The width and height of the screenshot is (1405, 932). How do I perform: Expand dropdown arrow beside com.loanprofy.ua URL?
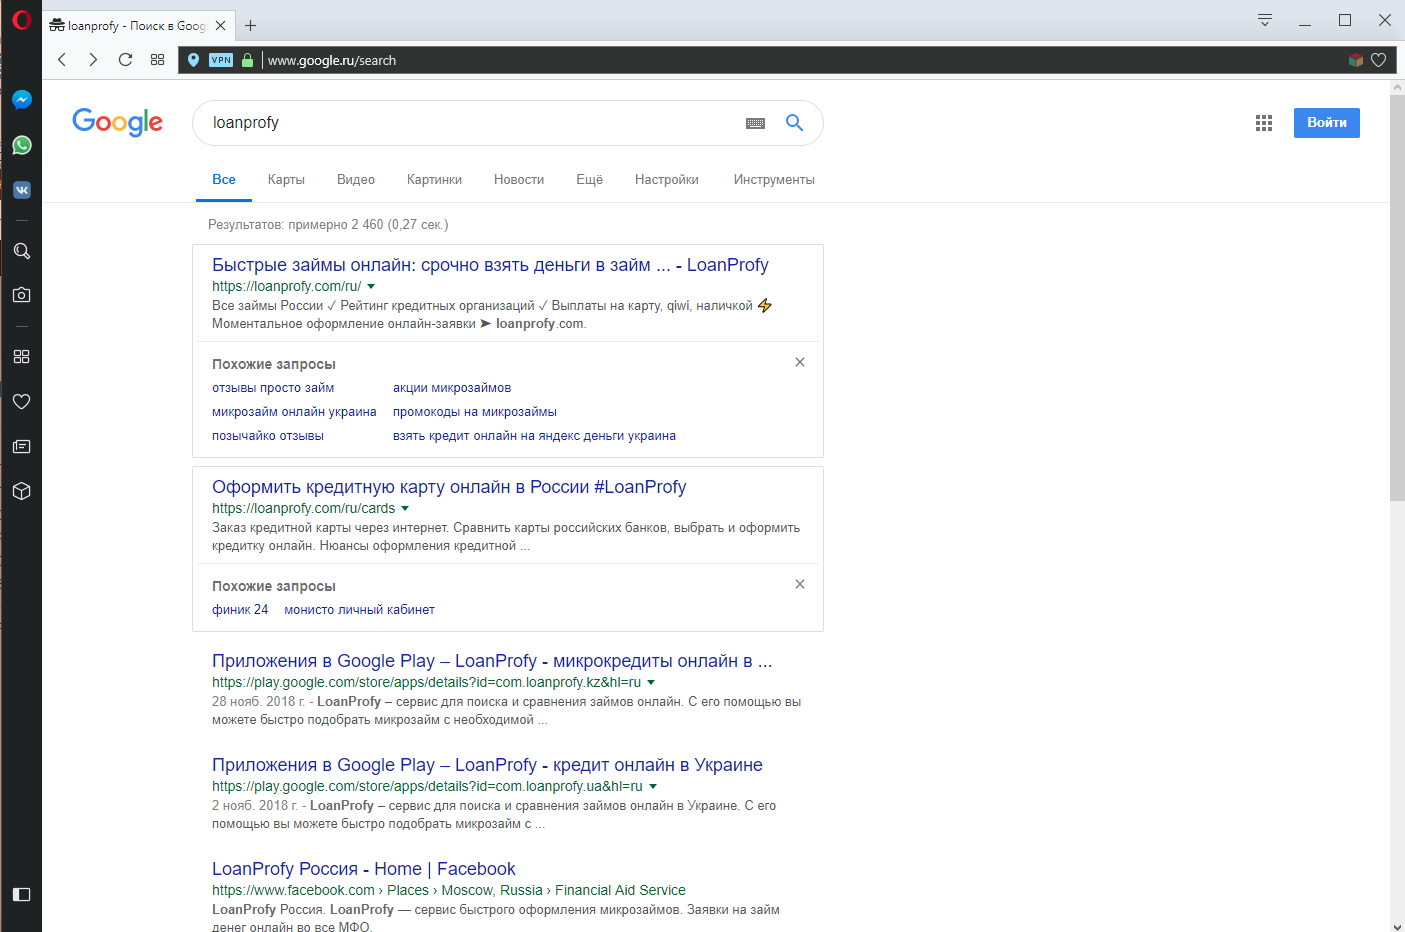[653, 787]
